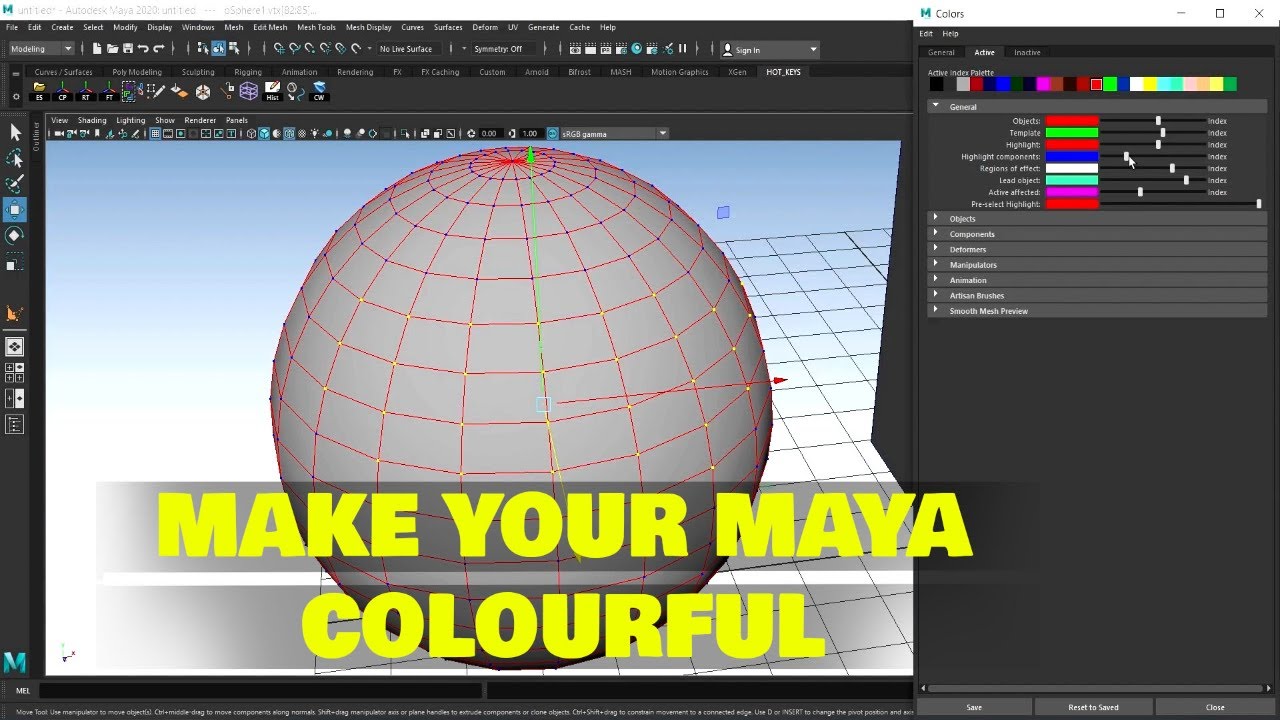The image size is (1280, 720).
Task: Activate the Move tool in toolbox
Action: point(15,210)
